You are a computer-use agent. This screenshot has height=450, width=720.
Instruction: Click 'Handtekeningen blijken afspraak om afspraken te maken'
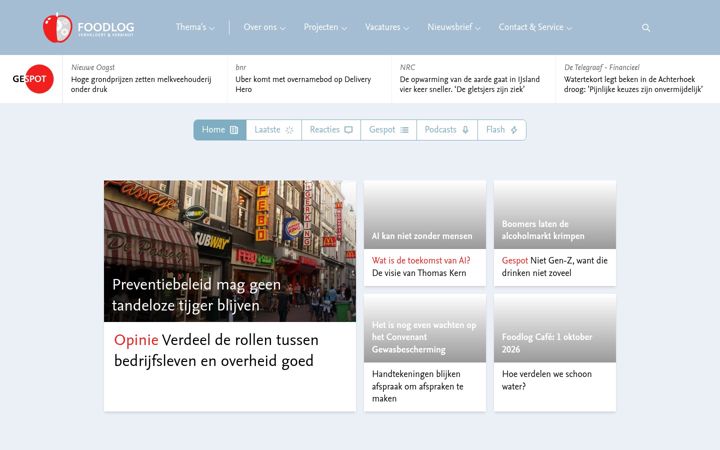(417, 386)
